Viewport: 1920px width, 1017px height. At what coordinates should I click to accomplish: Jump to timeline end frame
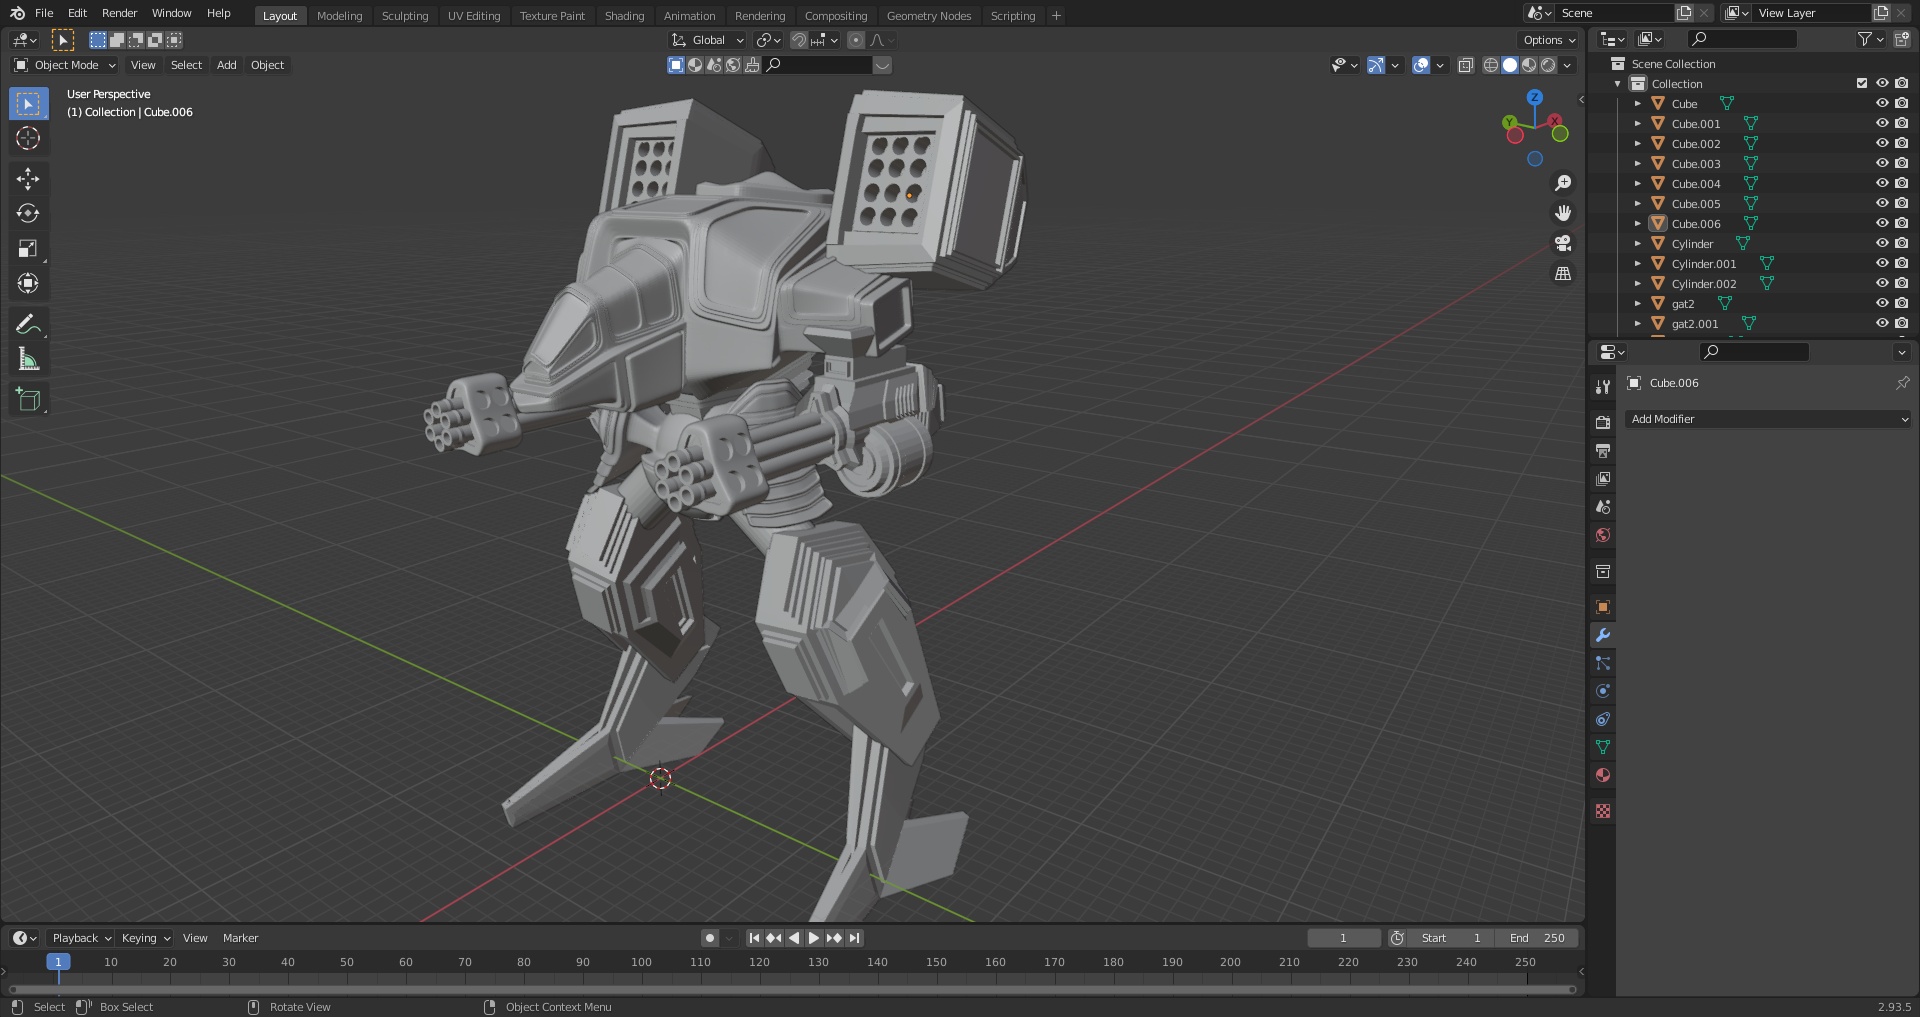[854, 938]
